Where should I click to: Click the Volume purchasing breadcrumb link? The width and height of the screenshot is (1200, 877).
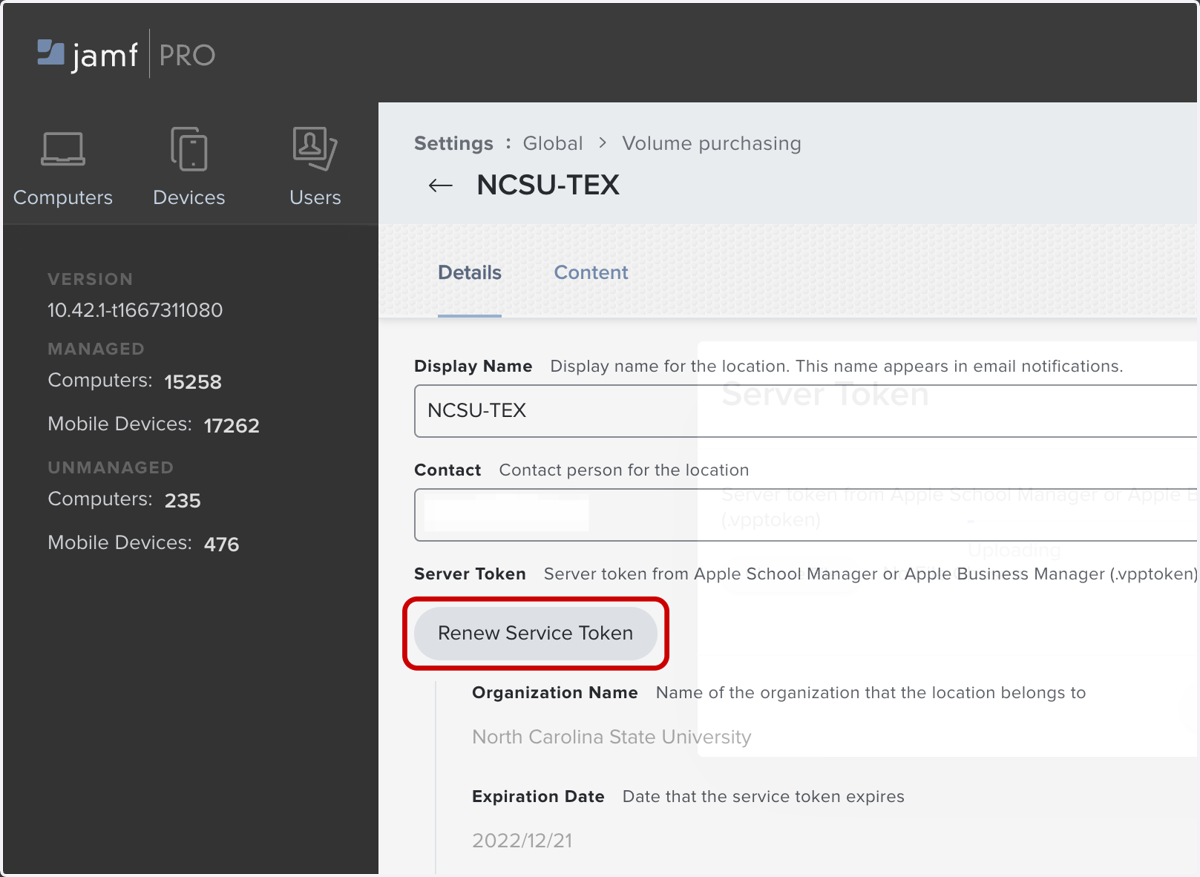tap(712, 143)
